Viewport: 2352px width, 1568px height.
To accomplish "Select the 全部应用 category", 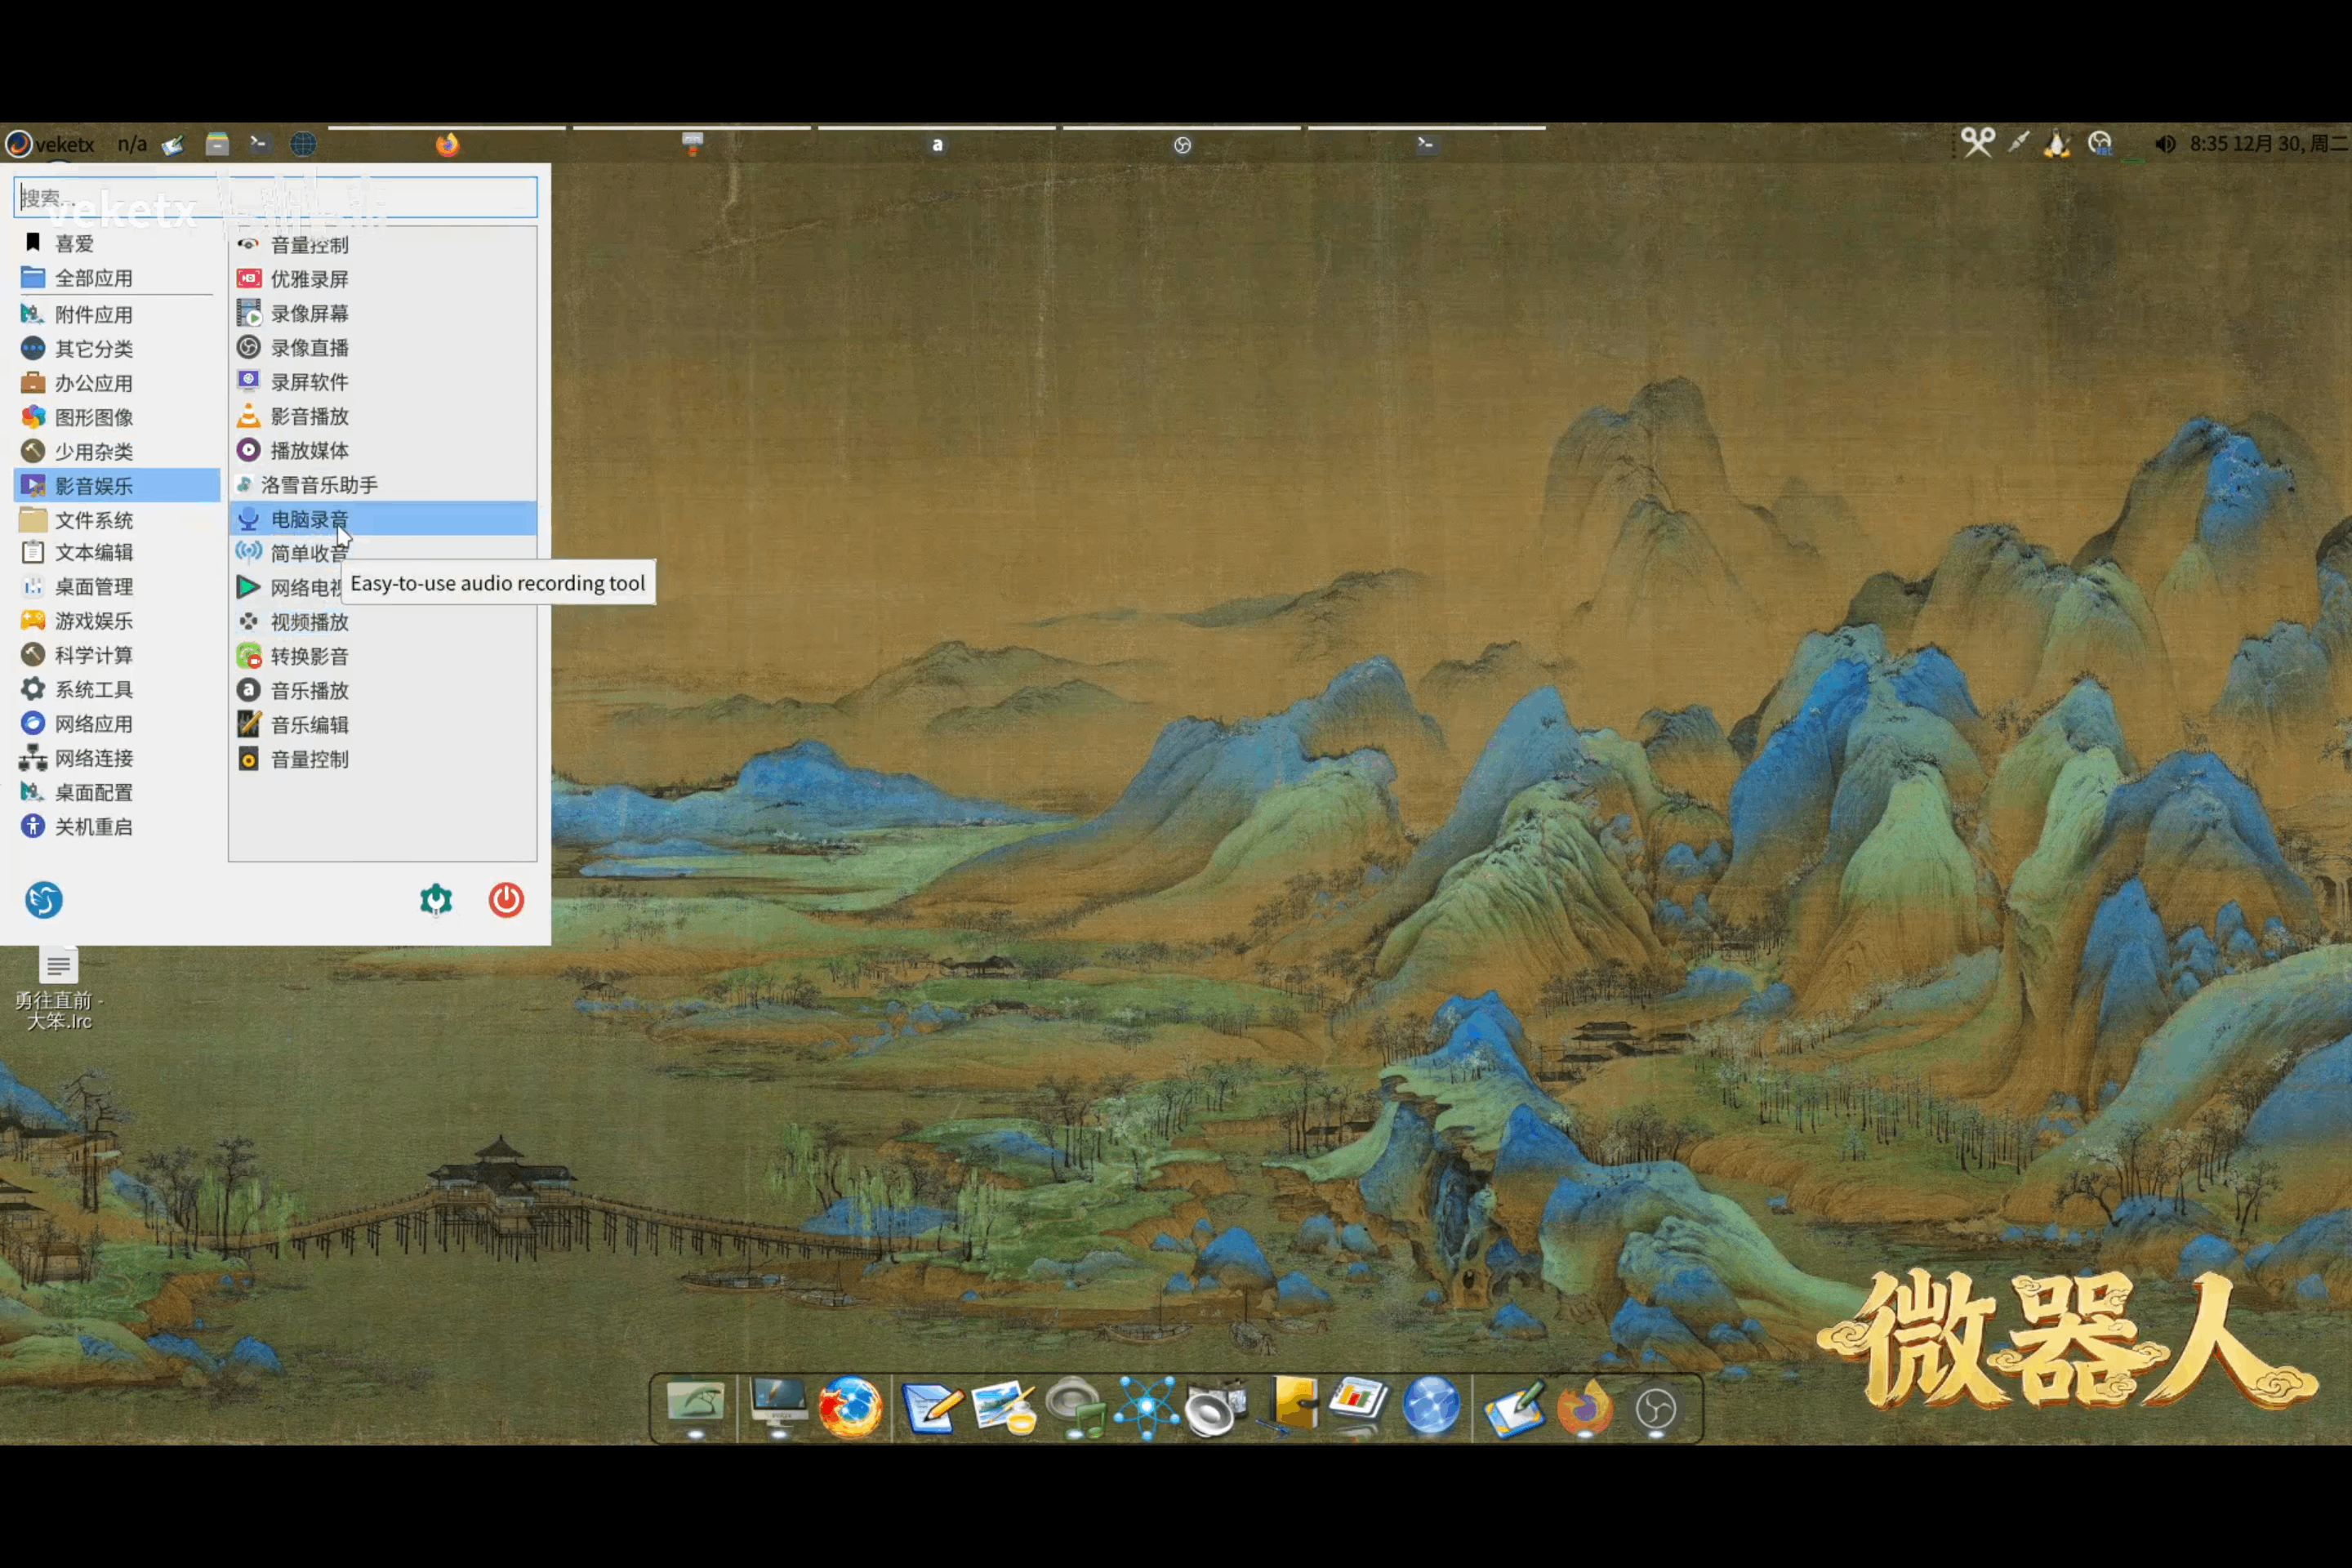I will [117, 278].
